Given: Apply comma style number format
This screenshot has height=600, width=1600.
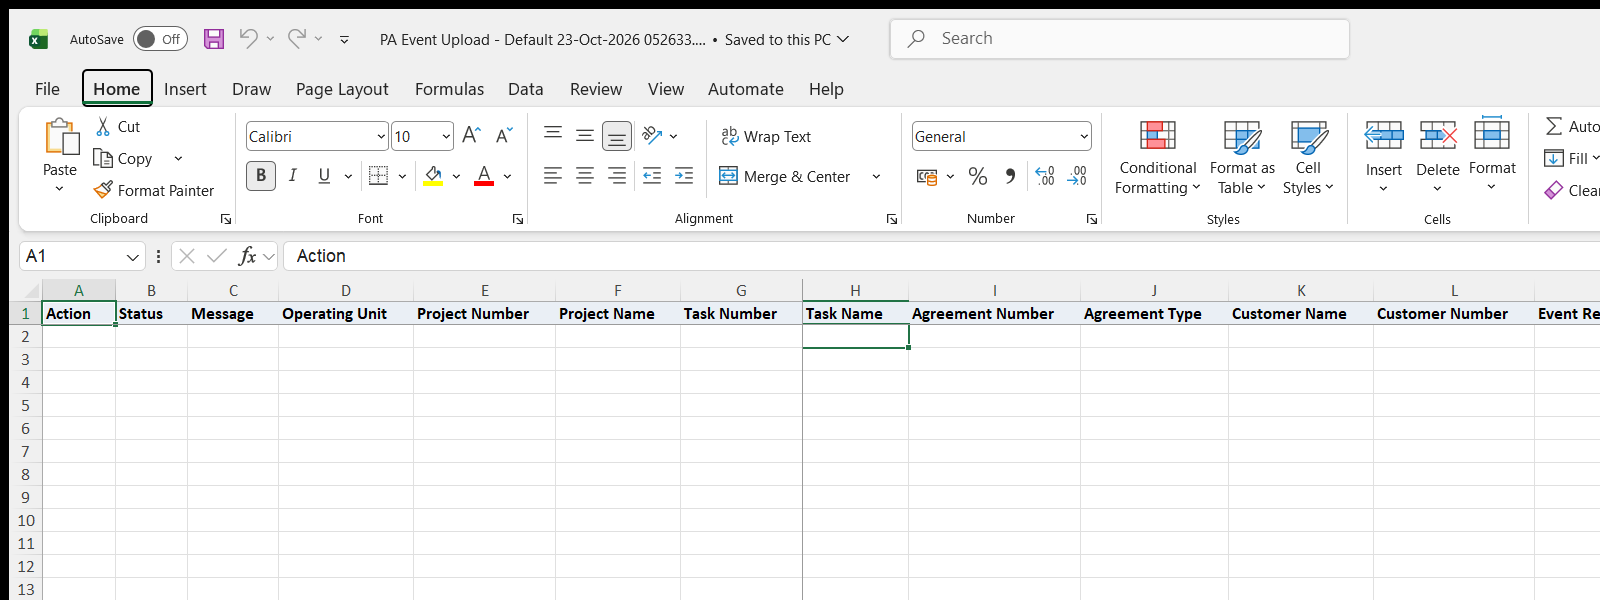Looking at the screenshot, I should pos(1010,177).
